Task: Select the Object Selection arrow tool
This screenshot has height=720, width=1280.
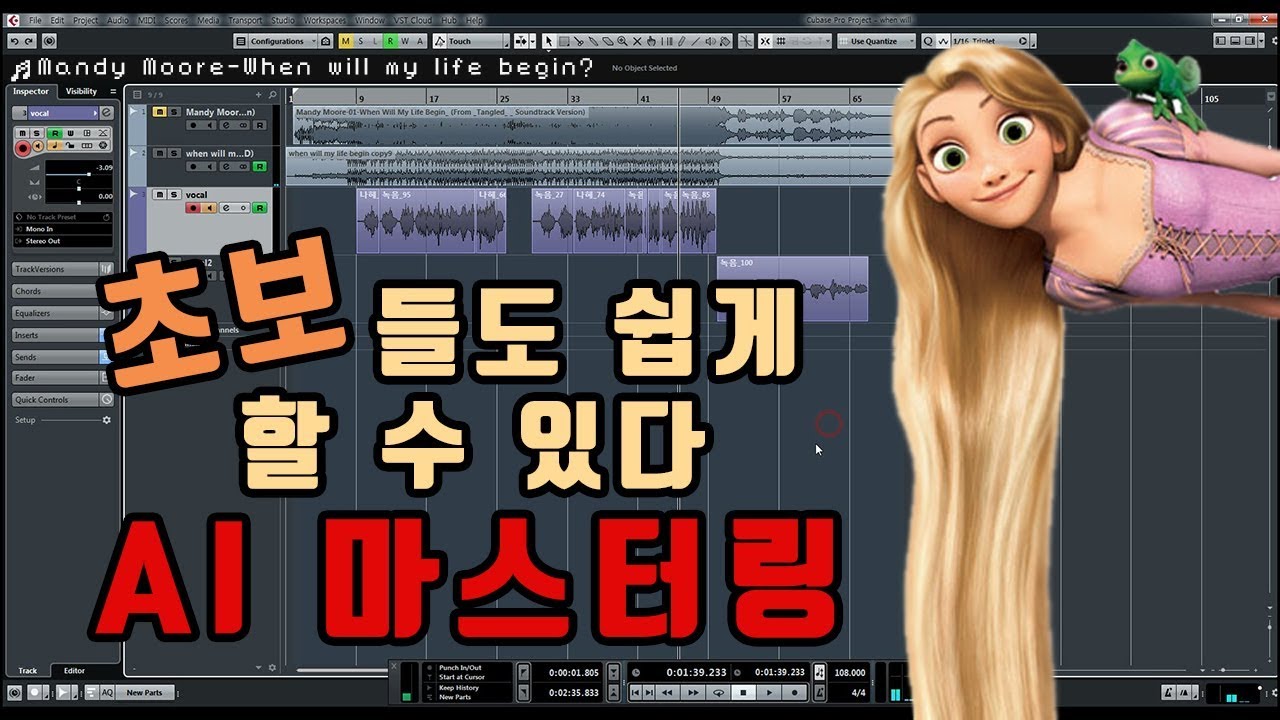Action: pos(548,41)
